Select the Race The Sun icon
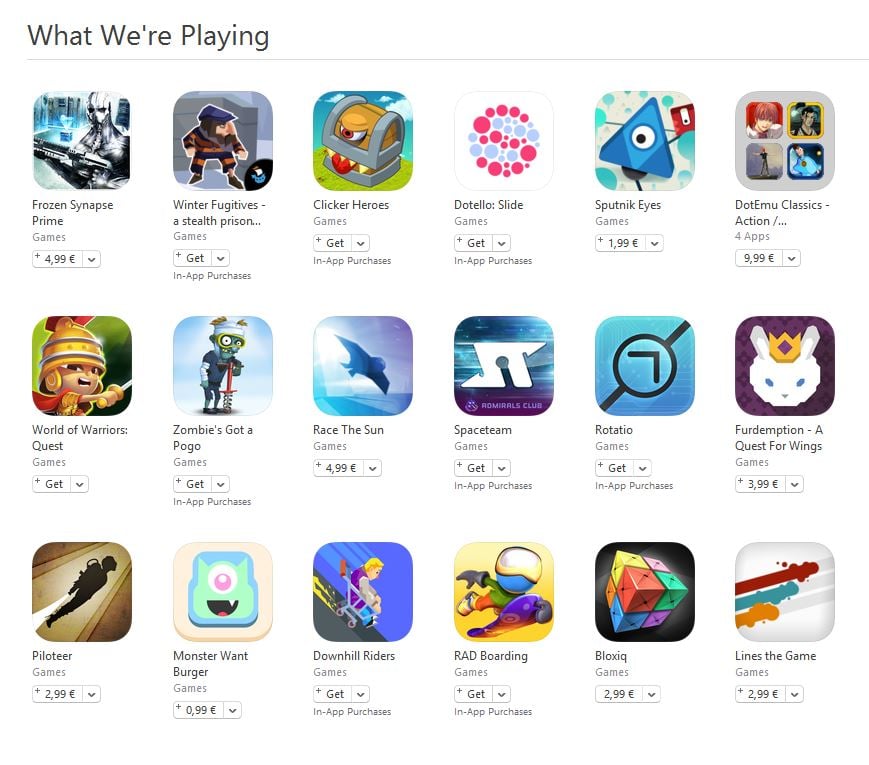Viewport: 869px width, 765px height. click(363, 366)
